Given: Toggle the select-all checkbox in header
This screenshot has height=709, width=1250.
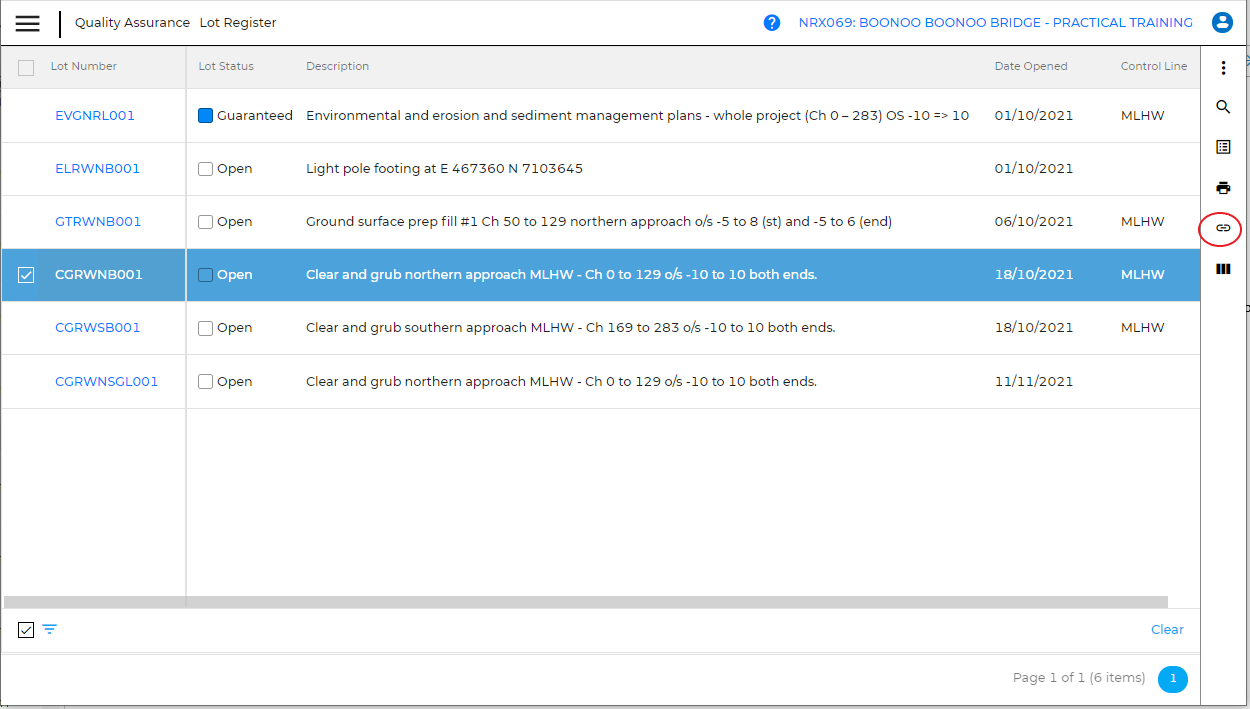Looking at the screenshot, I should (x=26, y=68).
